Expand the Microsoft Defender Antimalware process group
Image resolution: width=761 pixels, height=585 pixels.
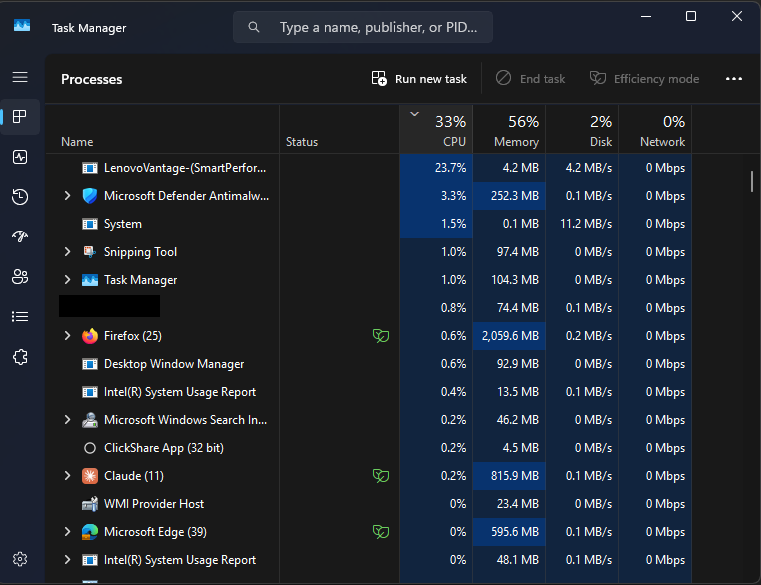click(x=67, y=196)
